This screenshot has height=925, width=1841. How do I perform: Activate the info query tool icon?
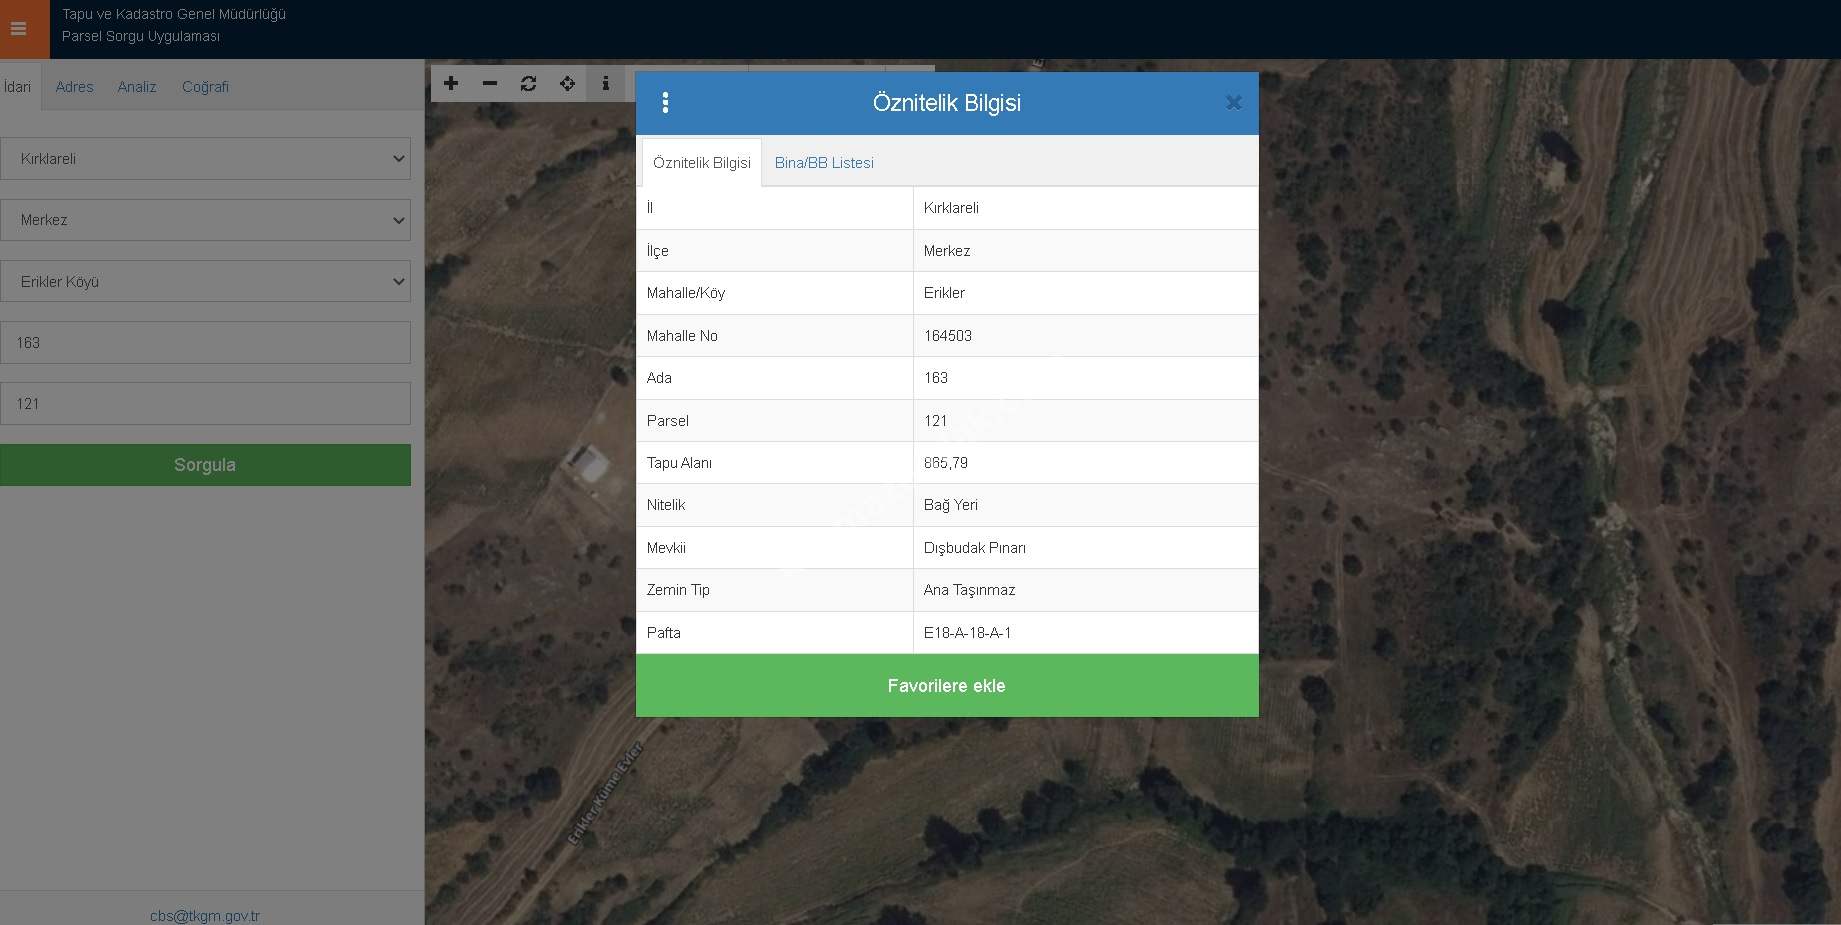605,84
